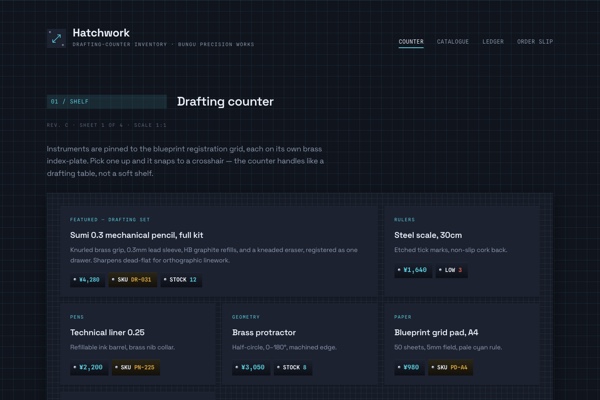This screenshot has width=600, height=400.
Task: Go to the Ledger tab
Action: (493, 41)
